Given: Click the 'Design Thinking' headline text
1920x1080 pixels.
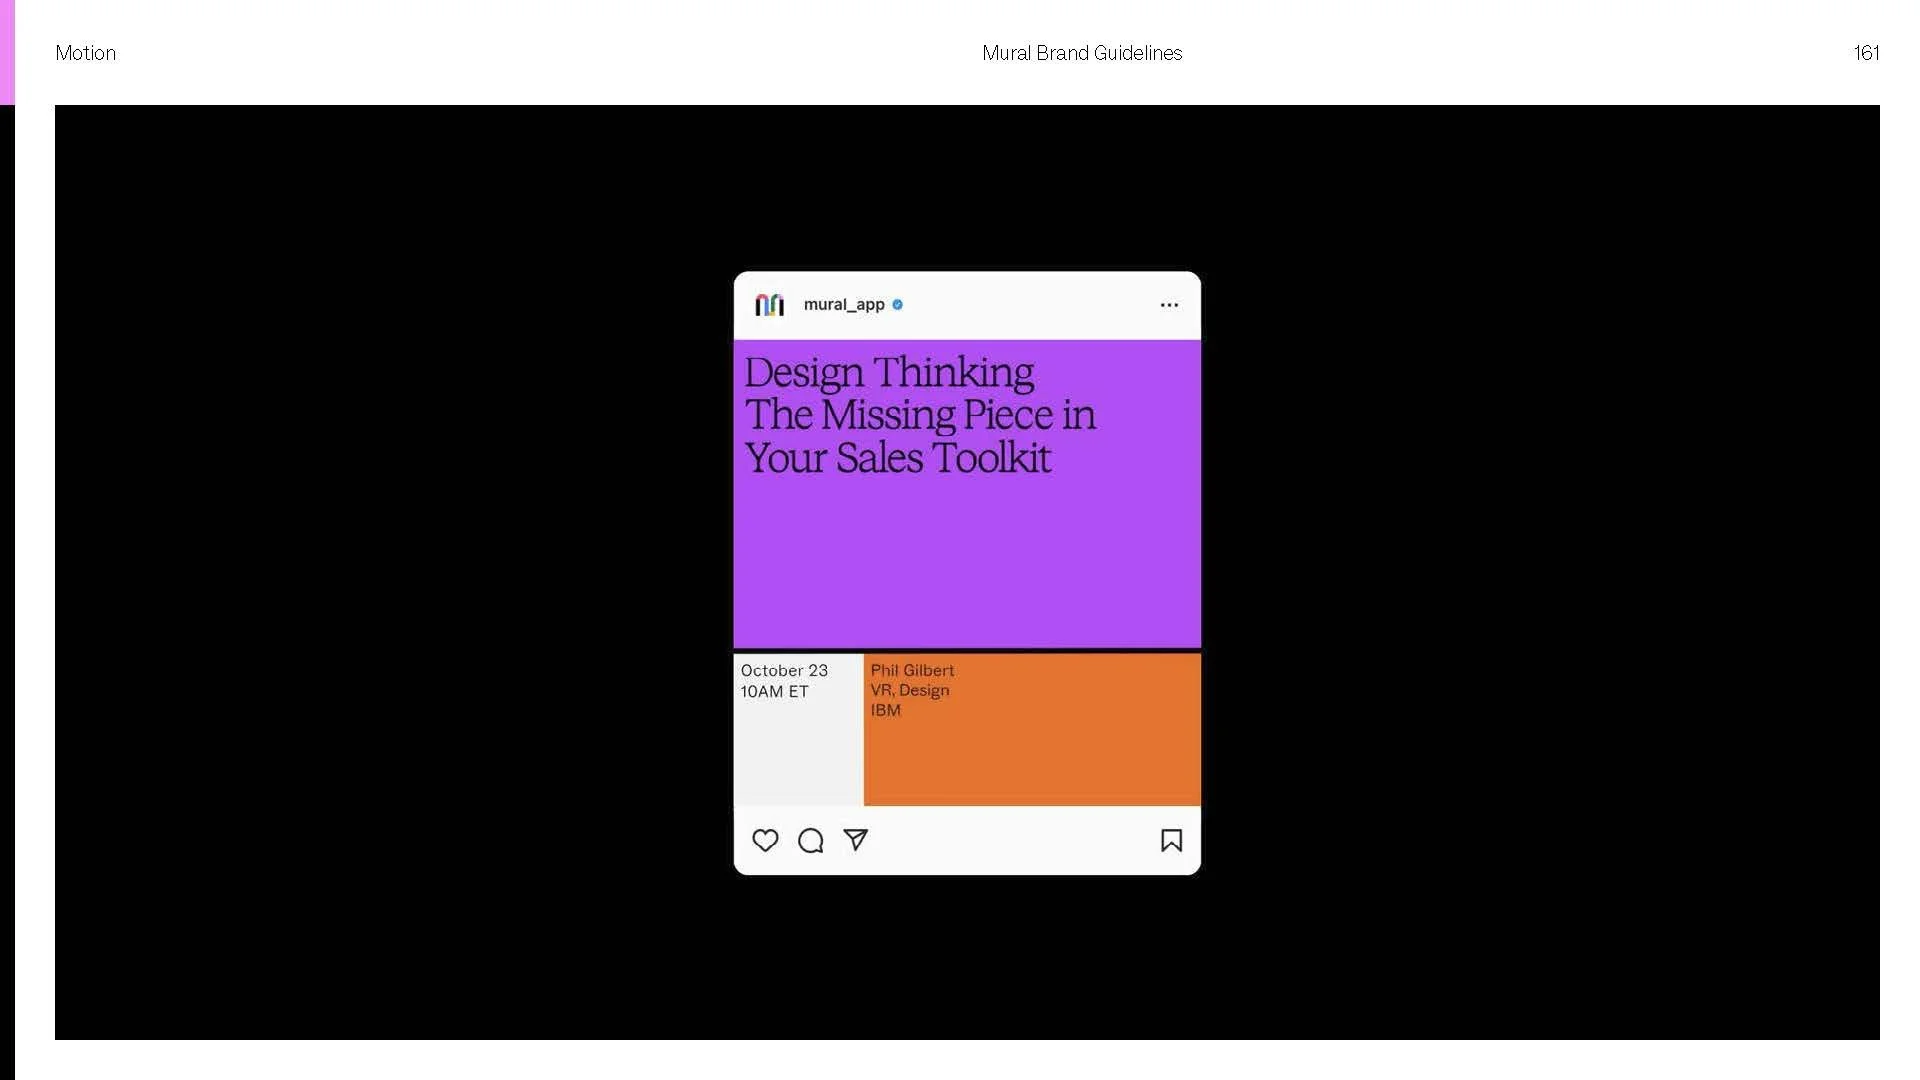Looking at the screenshot, I should 889,373.
